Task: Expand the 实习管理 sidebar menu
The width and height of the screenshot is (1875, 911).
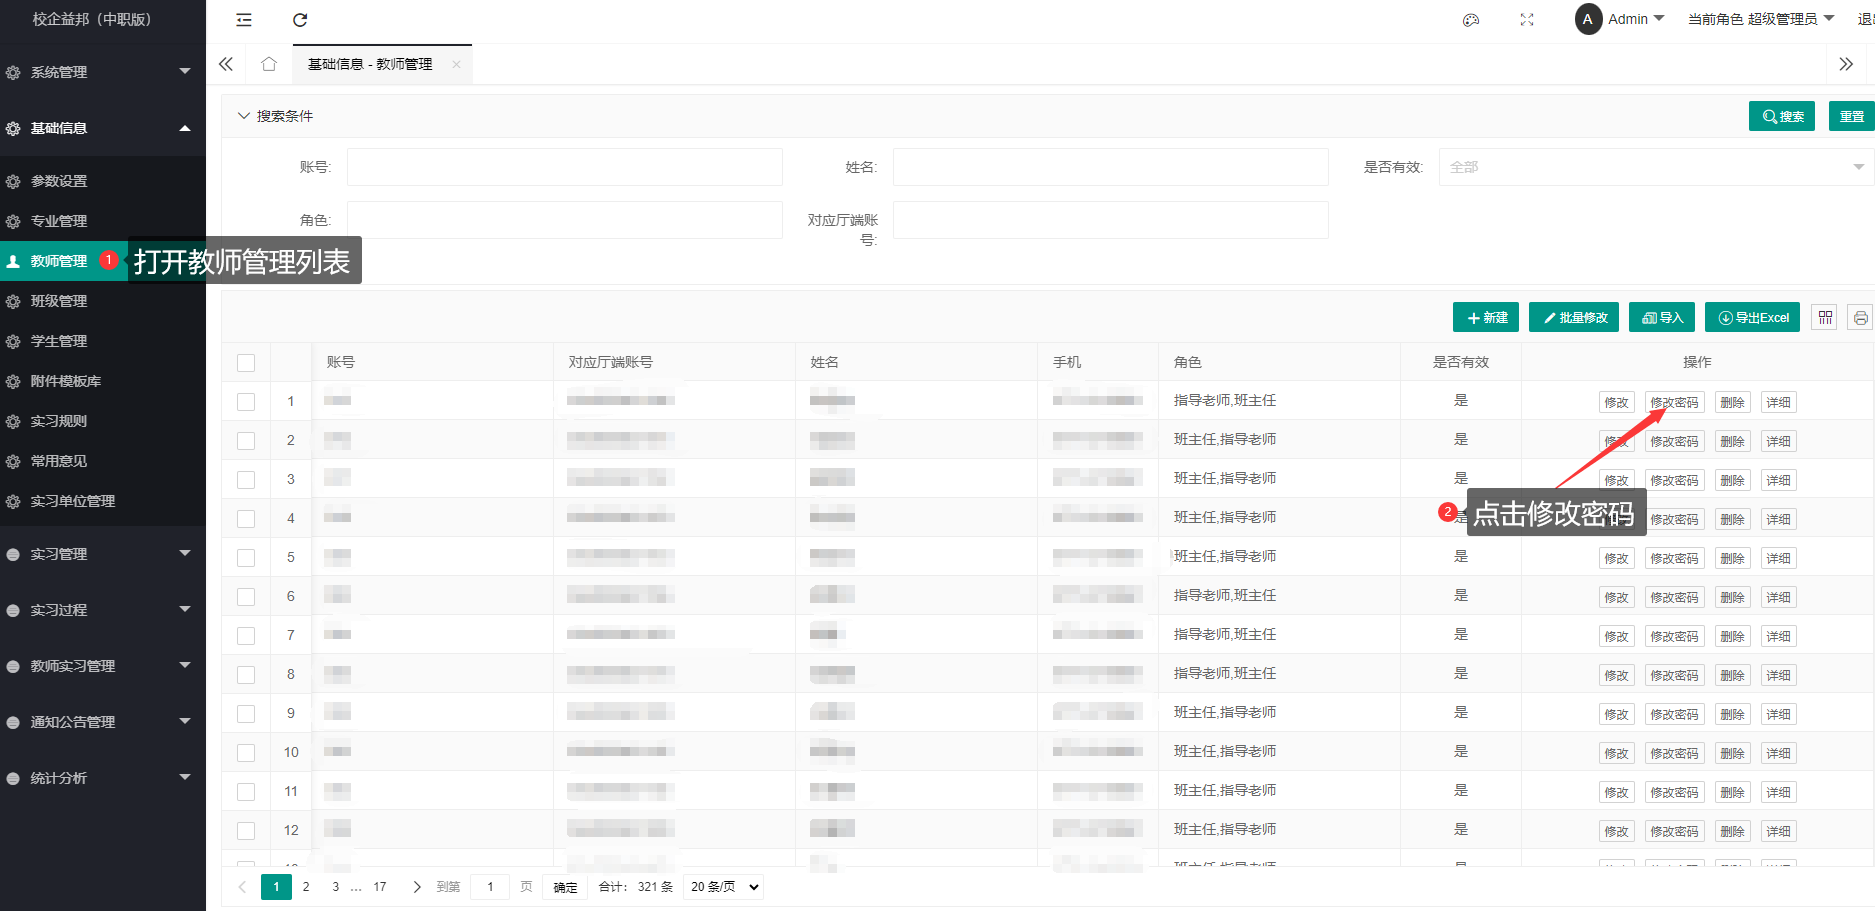Action: 100,554
